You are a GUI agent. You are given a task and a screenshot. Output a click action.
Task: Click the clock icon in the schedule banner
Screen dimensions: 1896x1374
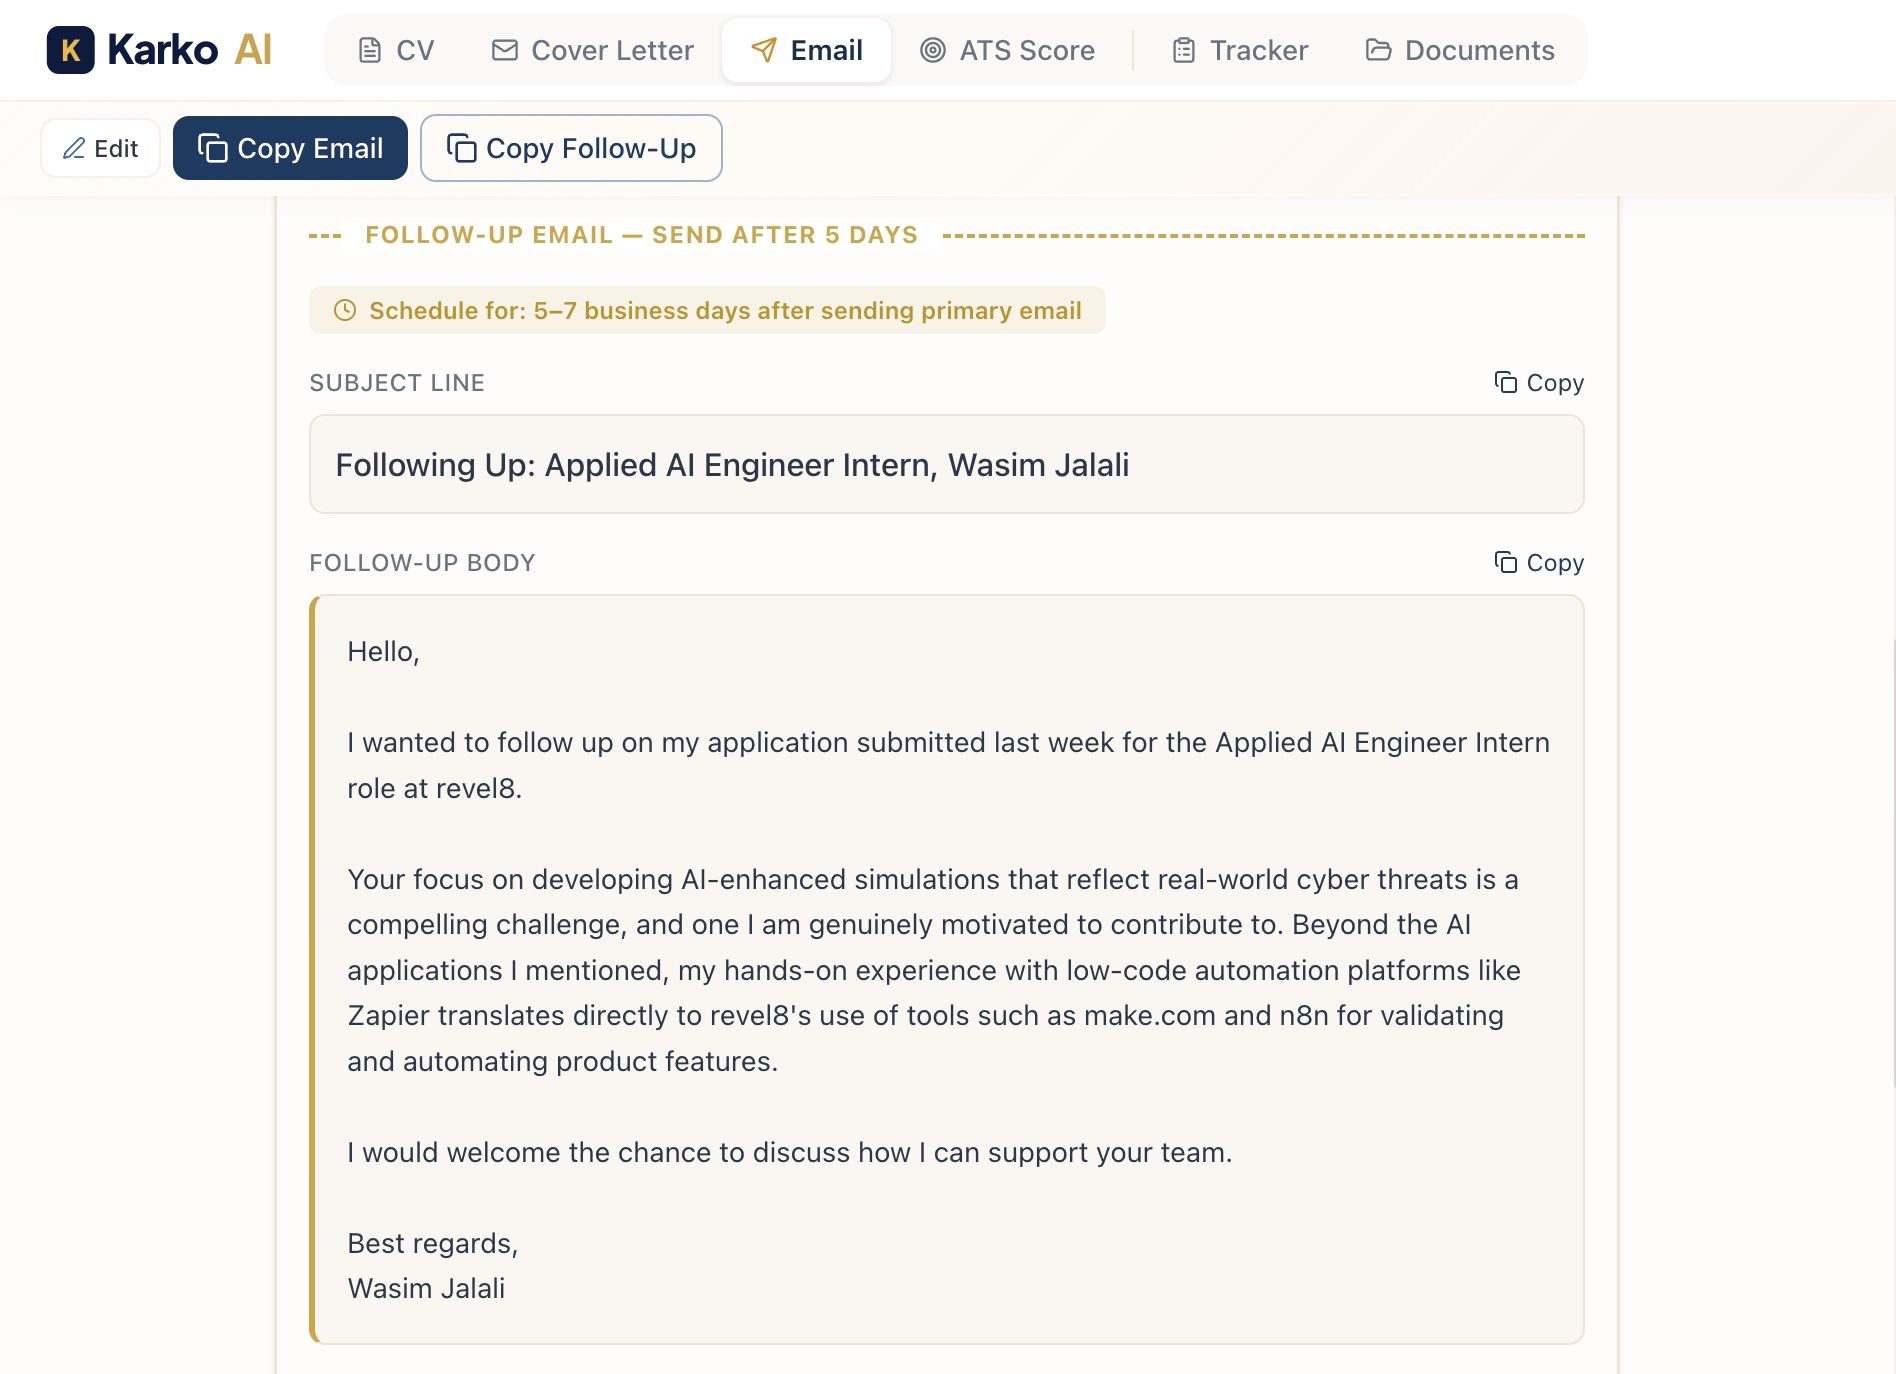344,311
